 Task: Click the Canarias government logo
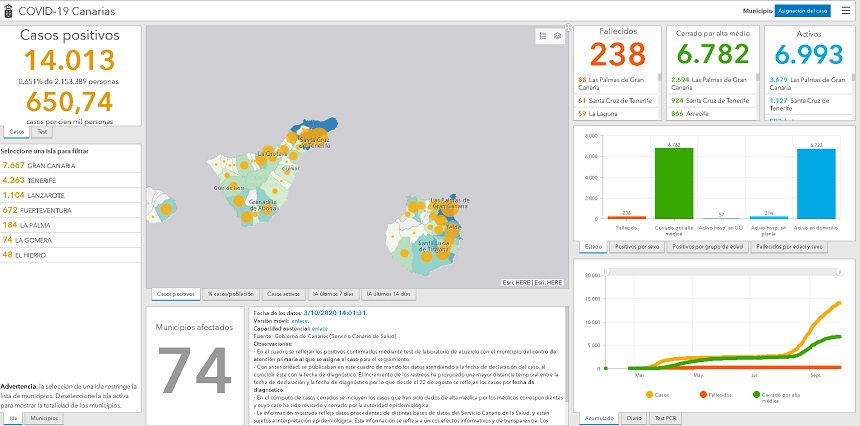click(9, 11)
